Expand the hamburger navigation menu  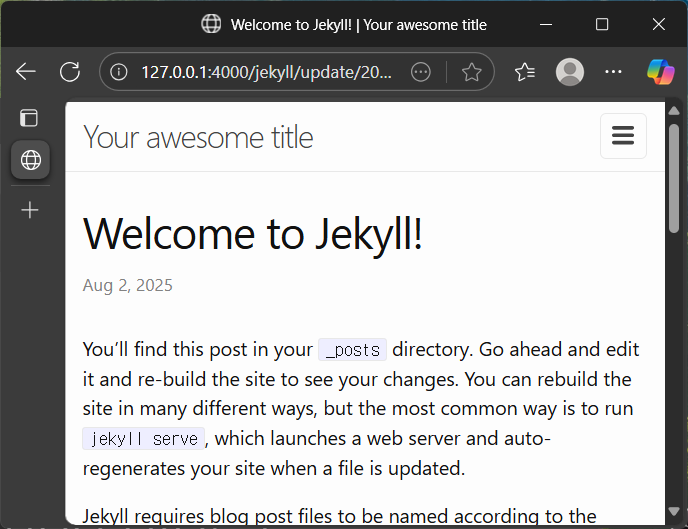(x=623, y=136)
